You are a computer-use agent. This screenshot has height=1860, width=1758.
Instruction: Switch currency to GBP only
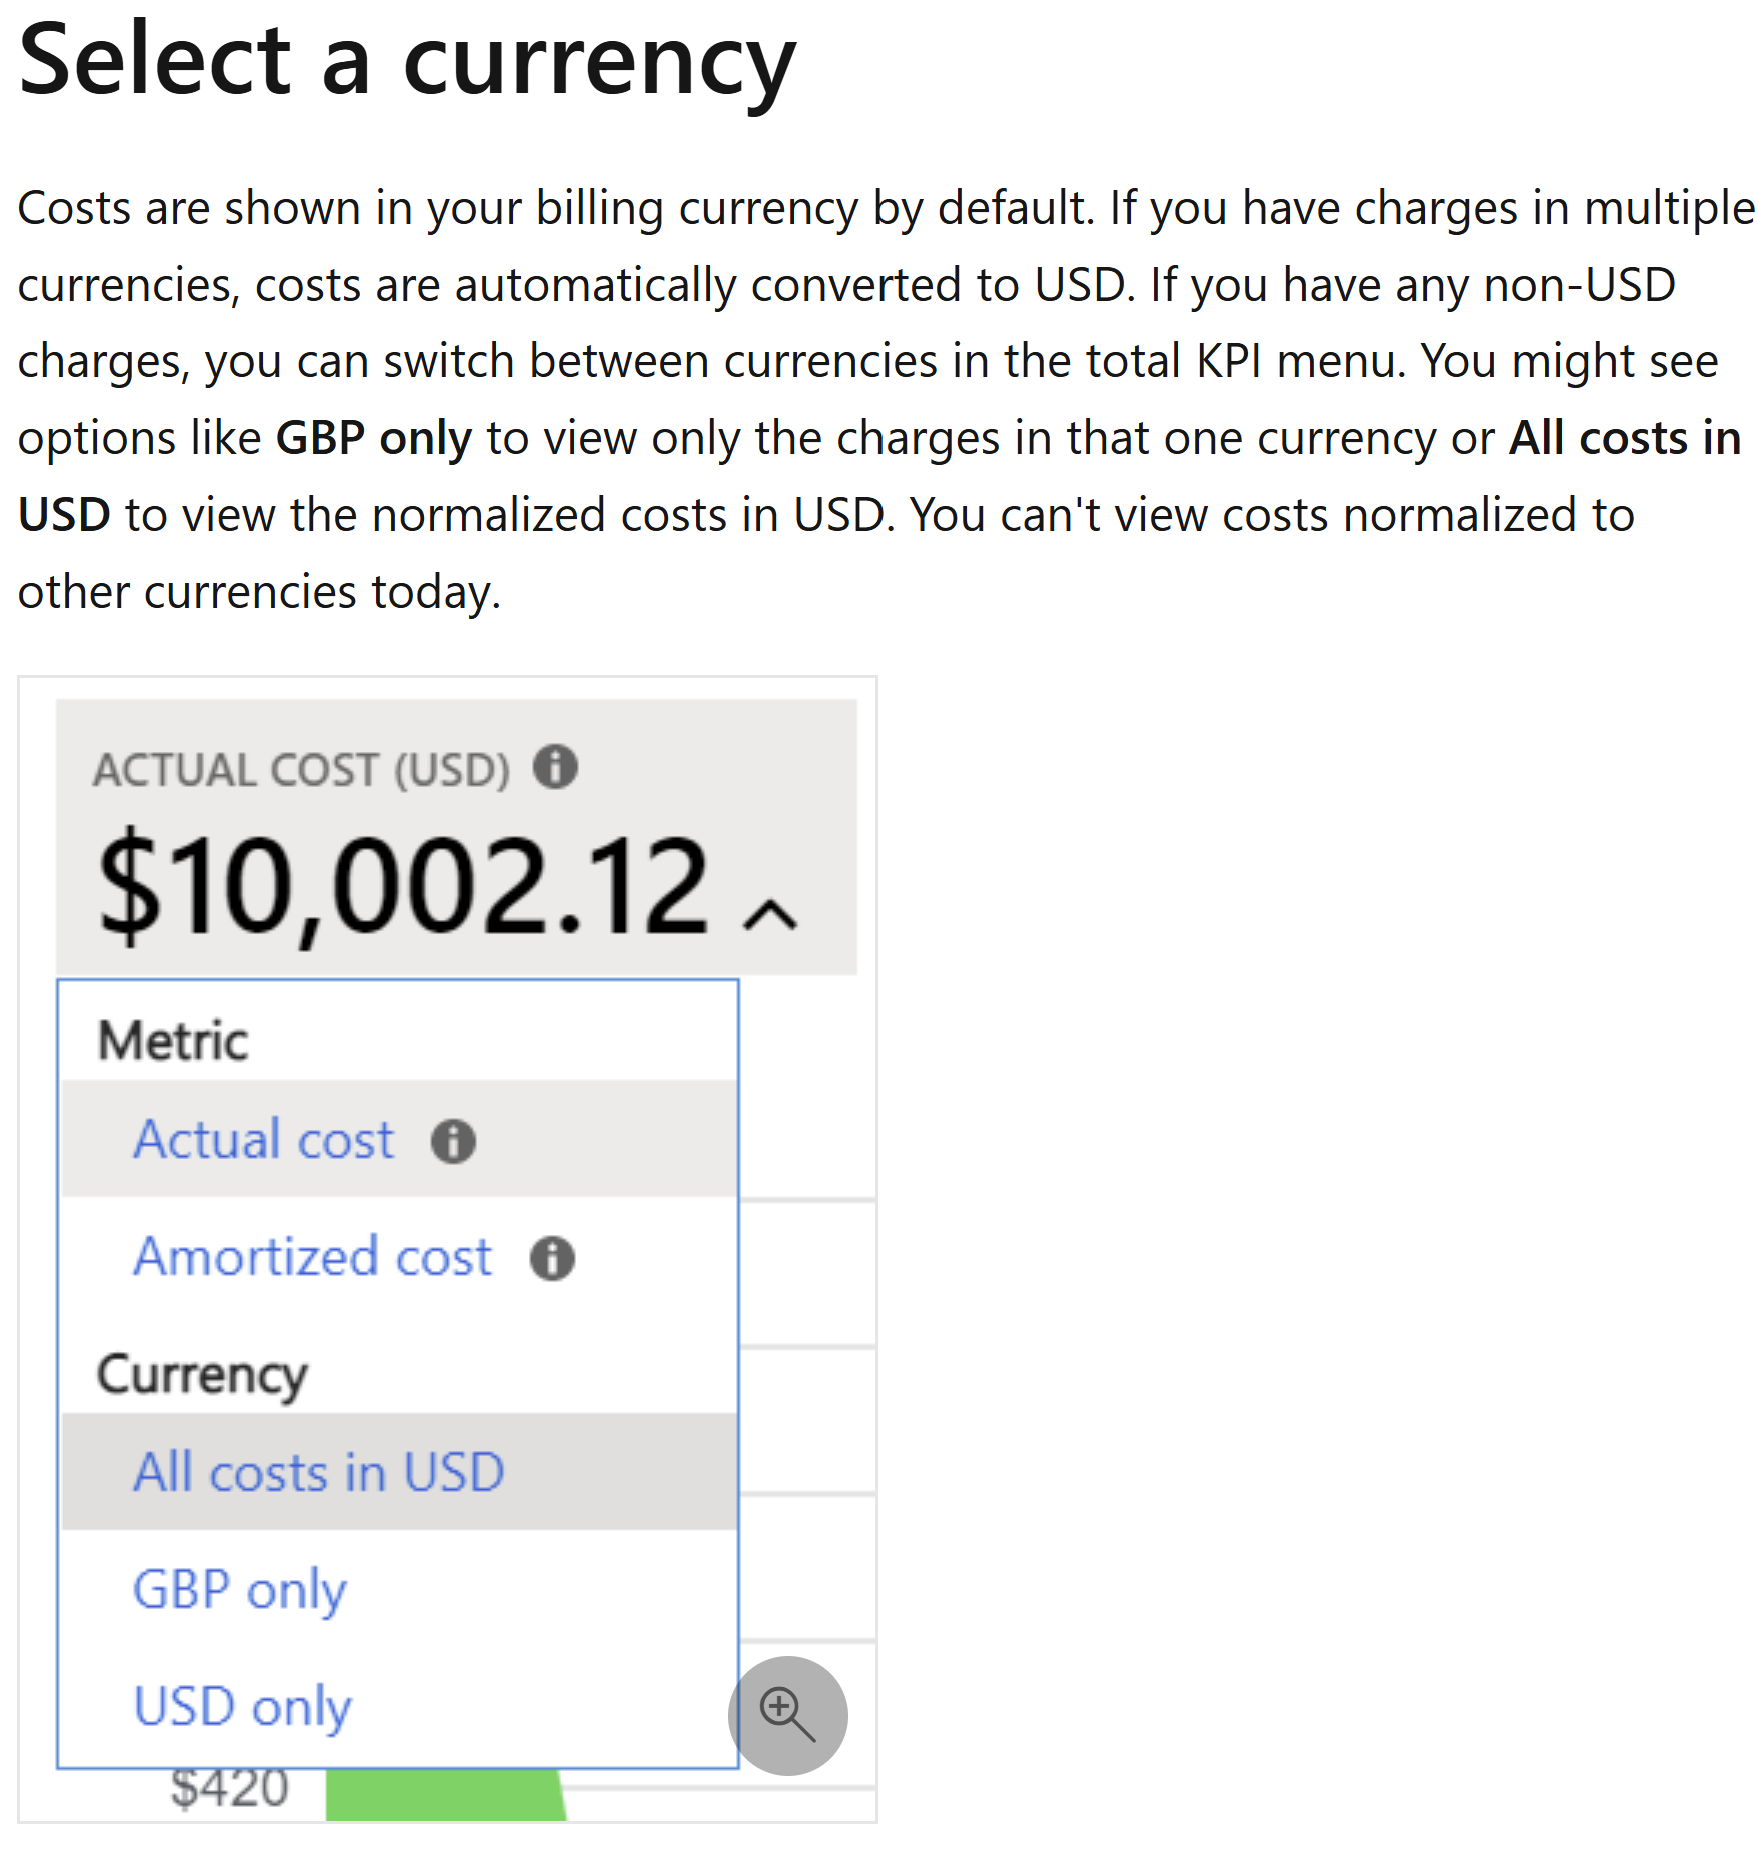click(x=400, y=1589)
